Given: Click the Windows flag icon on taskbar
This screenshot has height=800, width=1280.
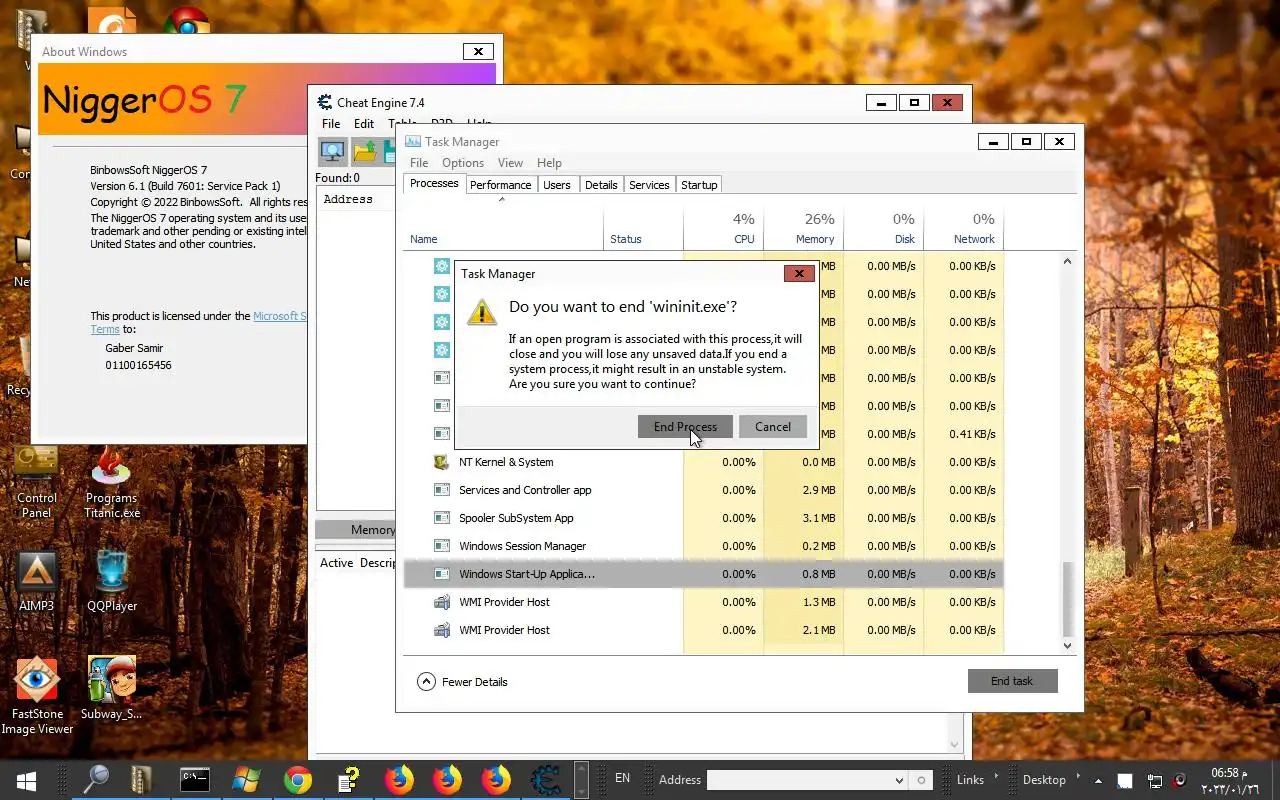Looking at the screenshot, I should click(246, 780).
